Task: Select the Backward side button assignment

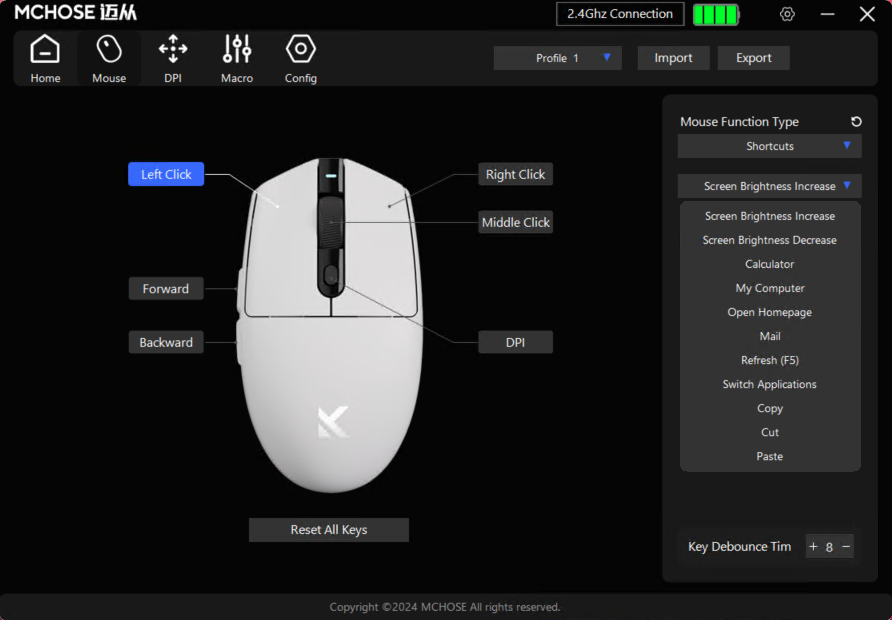Action: [x=166, y=342]
